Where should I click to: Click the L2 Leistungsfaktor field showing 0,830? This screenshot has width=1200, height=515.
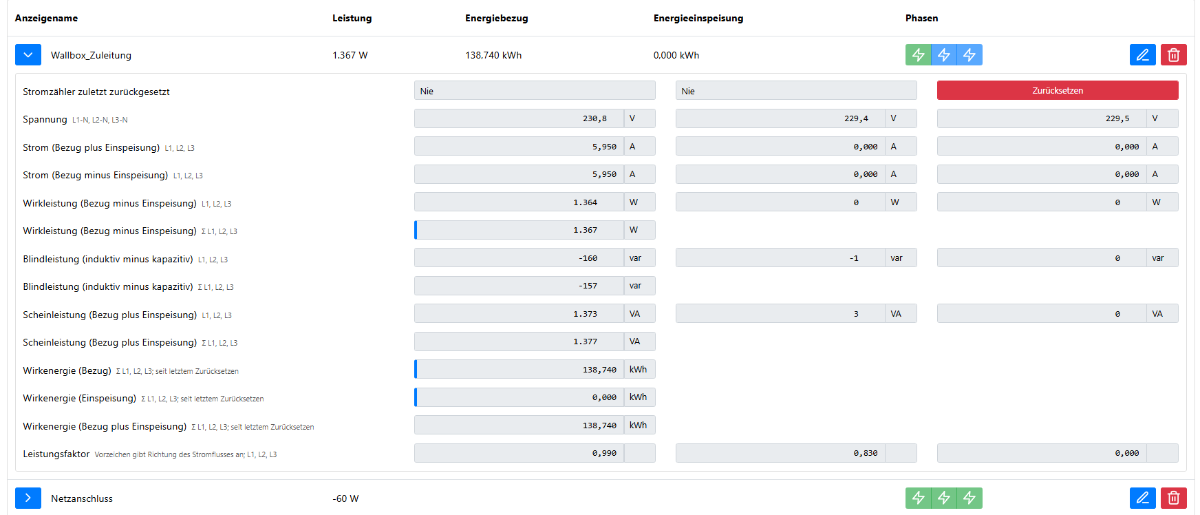pyautogui.click(x=780, y=453)
